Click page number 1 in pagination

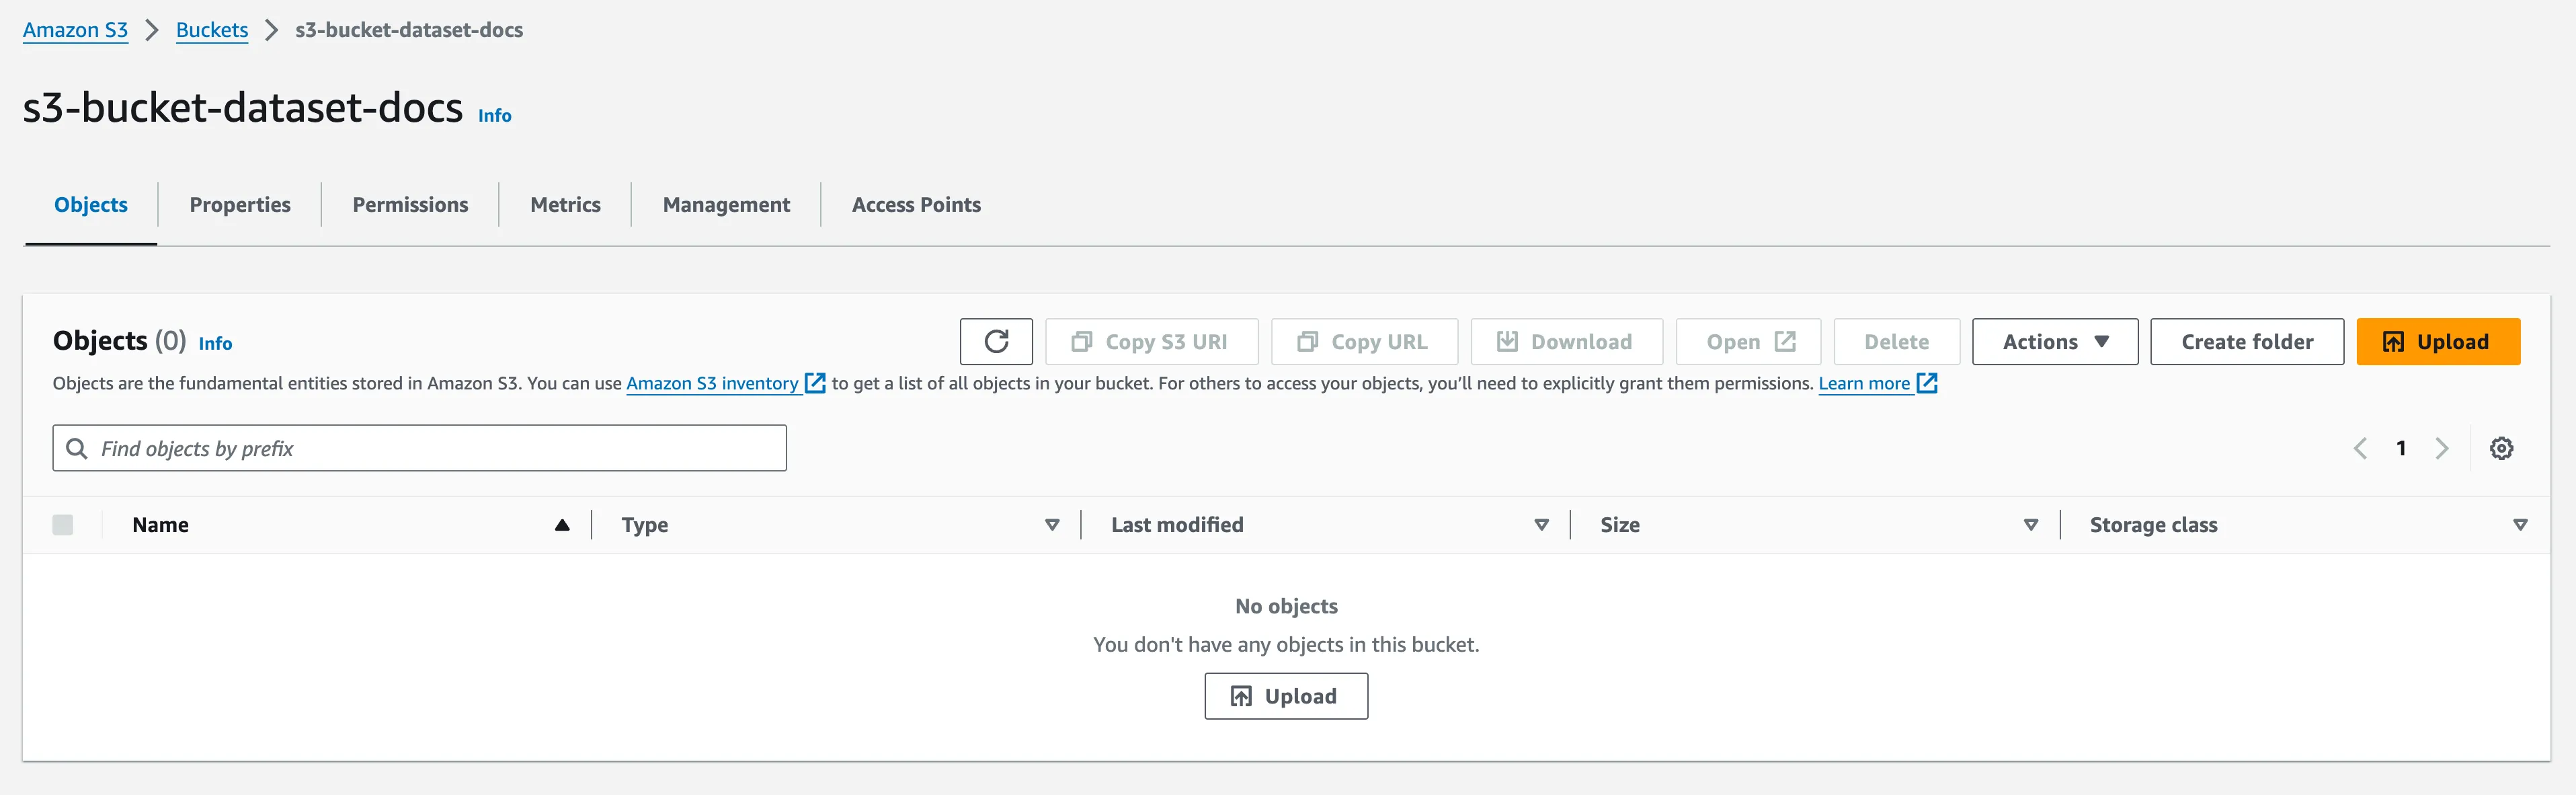[2401, 448]
